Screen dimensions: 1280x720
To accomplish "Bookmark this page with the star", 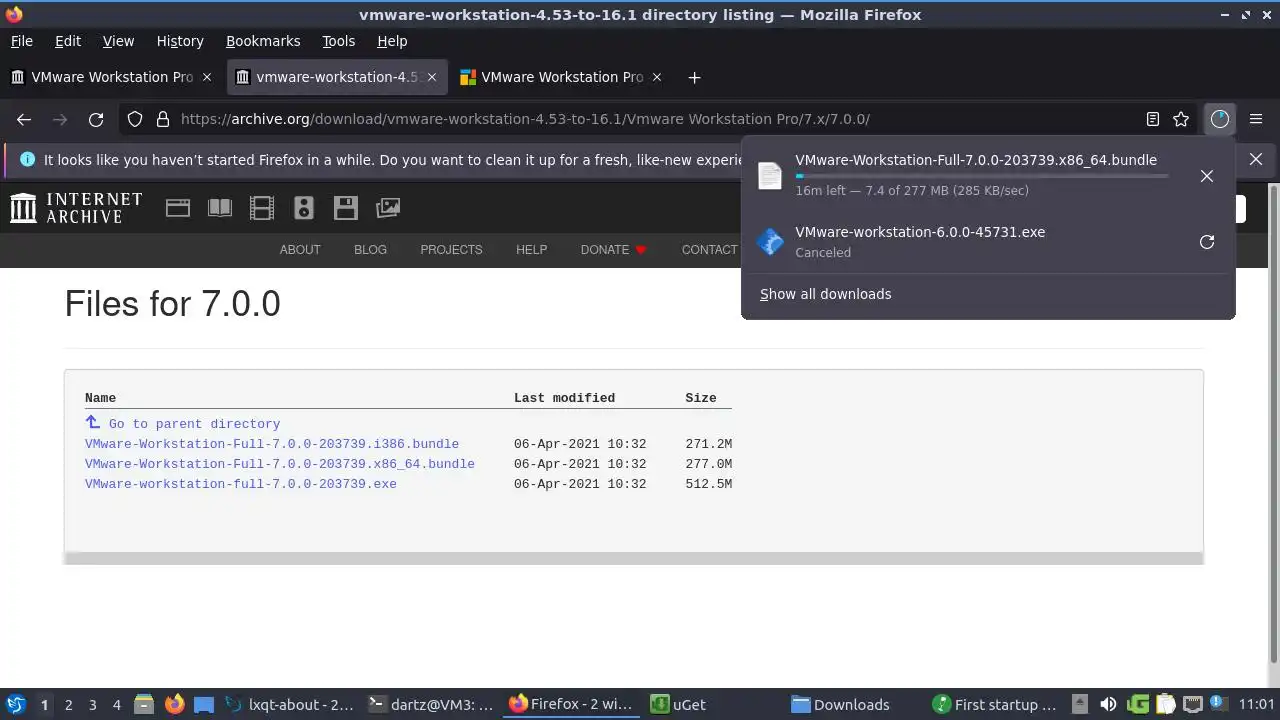I will click(1181, 119).
